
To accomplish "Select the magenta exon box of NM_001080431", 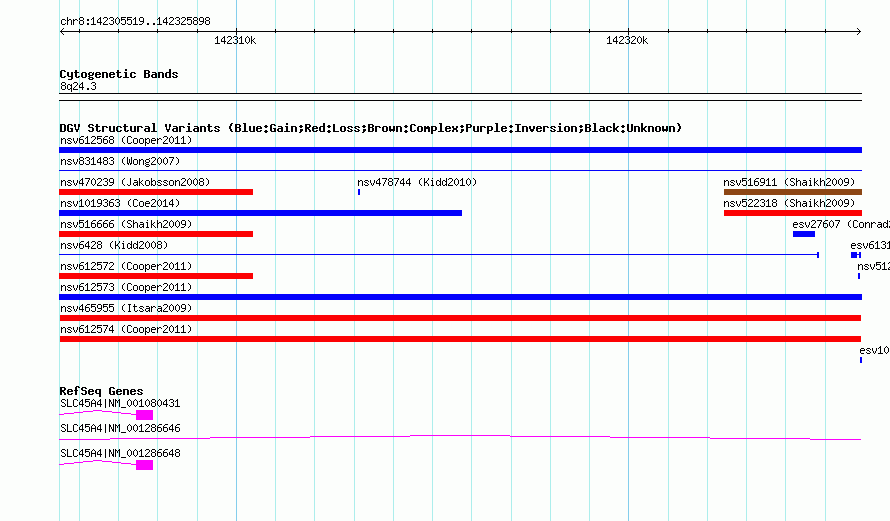I will (144, 415).
